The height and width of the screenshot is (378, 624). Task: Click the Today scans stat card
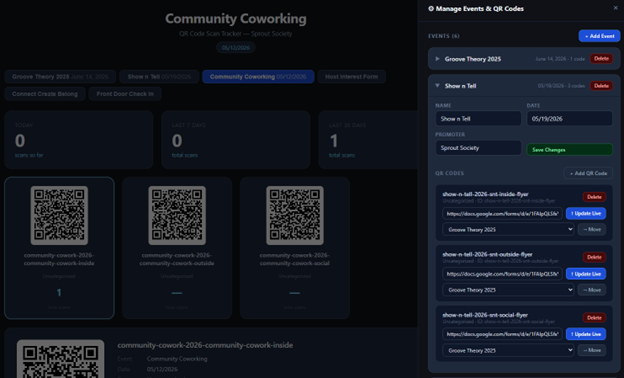[79, 140]
